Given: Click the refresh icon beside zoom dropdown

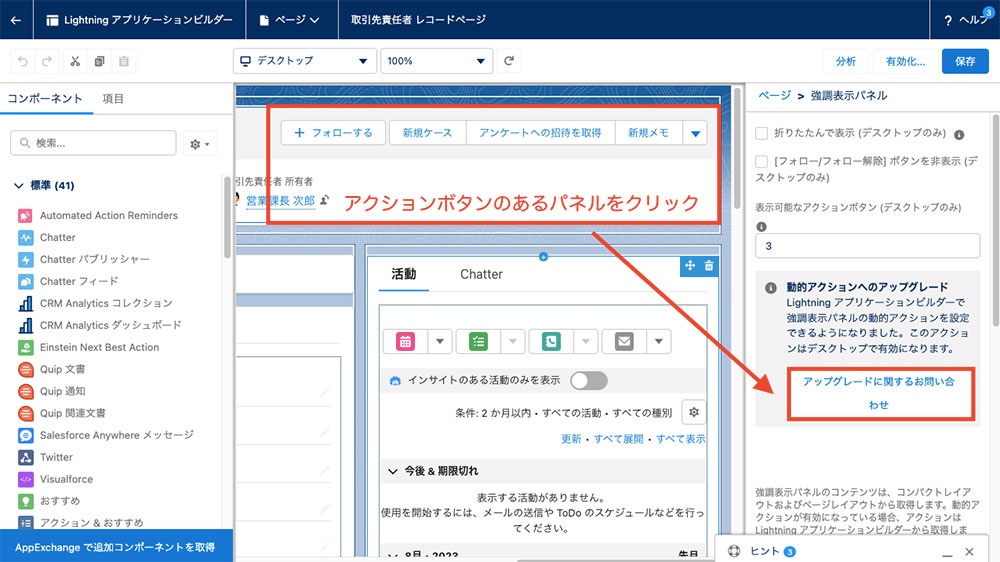Looking at the screenshot, I should point(509,61).
